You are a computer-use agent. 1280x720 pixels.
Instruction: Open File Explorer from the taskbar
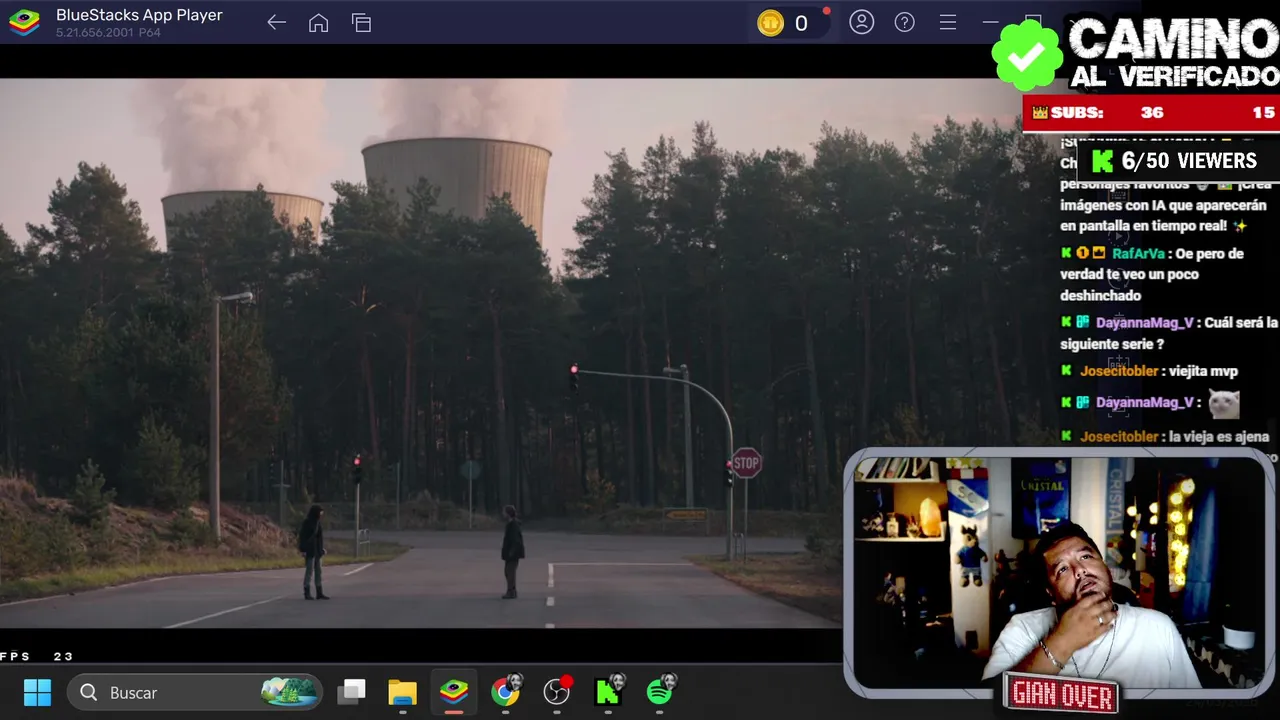[x=402, y=692]
